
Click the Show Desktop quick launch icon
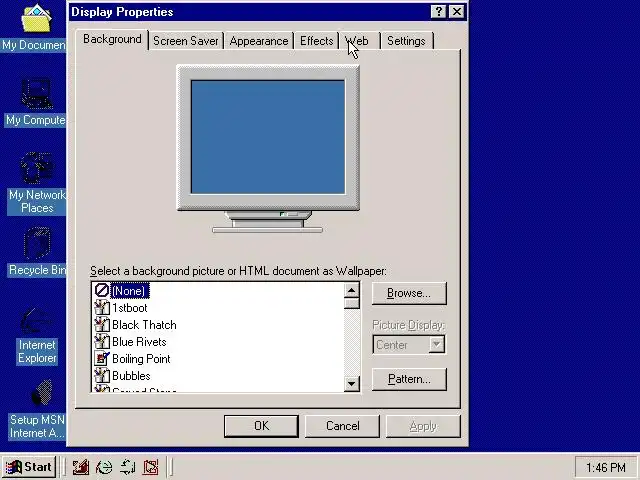coord(80,467)
